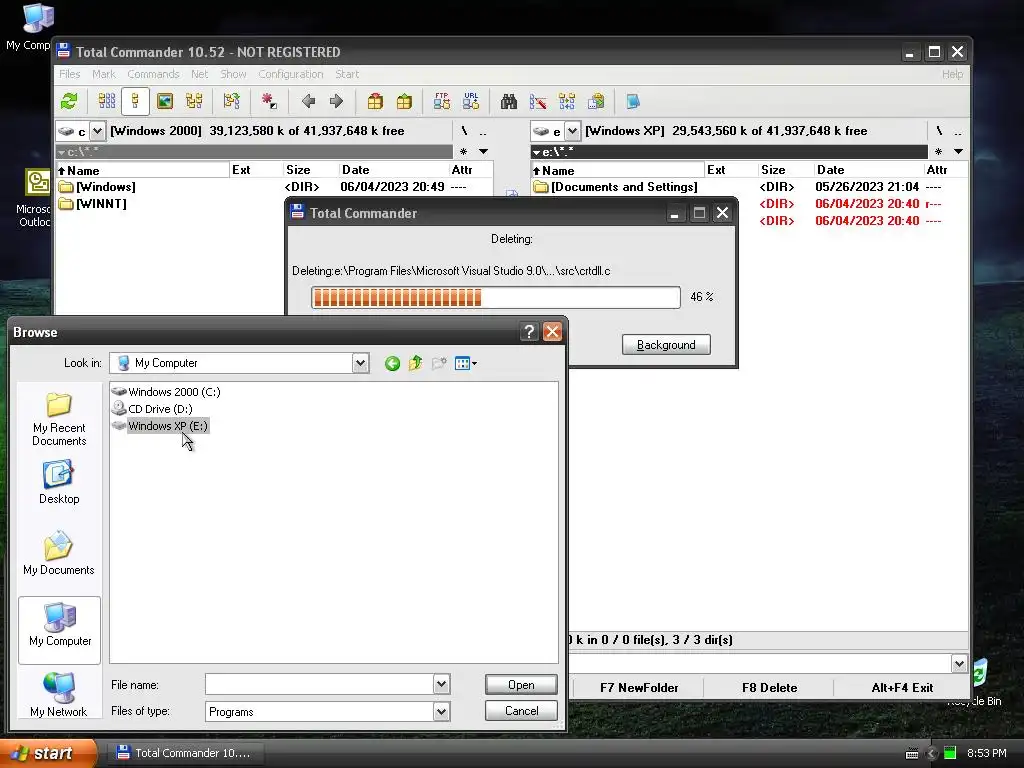The height and width of the screenshot is (768, 1024).
Task: Click the Multi-rename tool icon
Action: point(538,101)
